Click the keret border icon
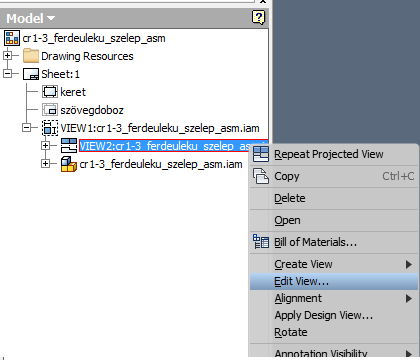Screen dimensions: 420x360 point(50,92)
